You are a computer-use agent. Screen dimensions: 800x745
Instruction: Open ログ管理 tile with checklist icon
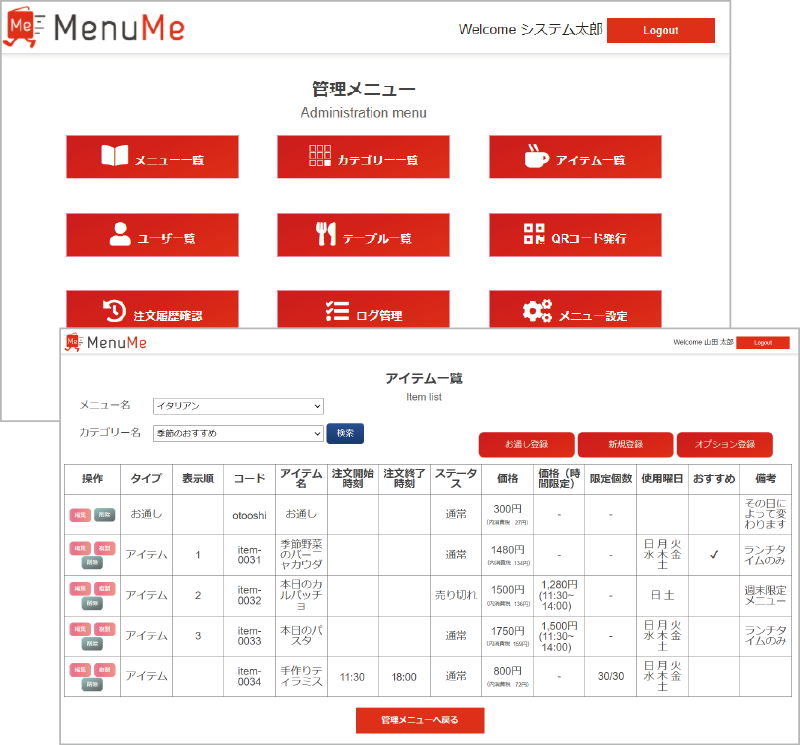363,309
